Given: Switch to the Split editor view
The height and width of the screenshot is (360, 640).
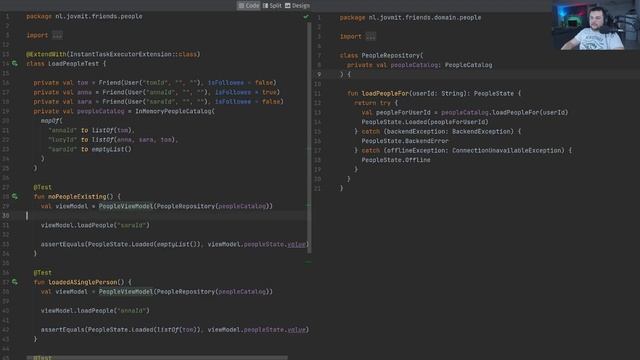Looking at the screenshot, I should [x=272, y=5].
